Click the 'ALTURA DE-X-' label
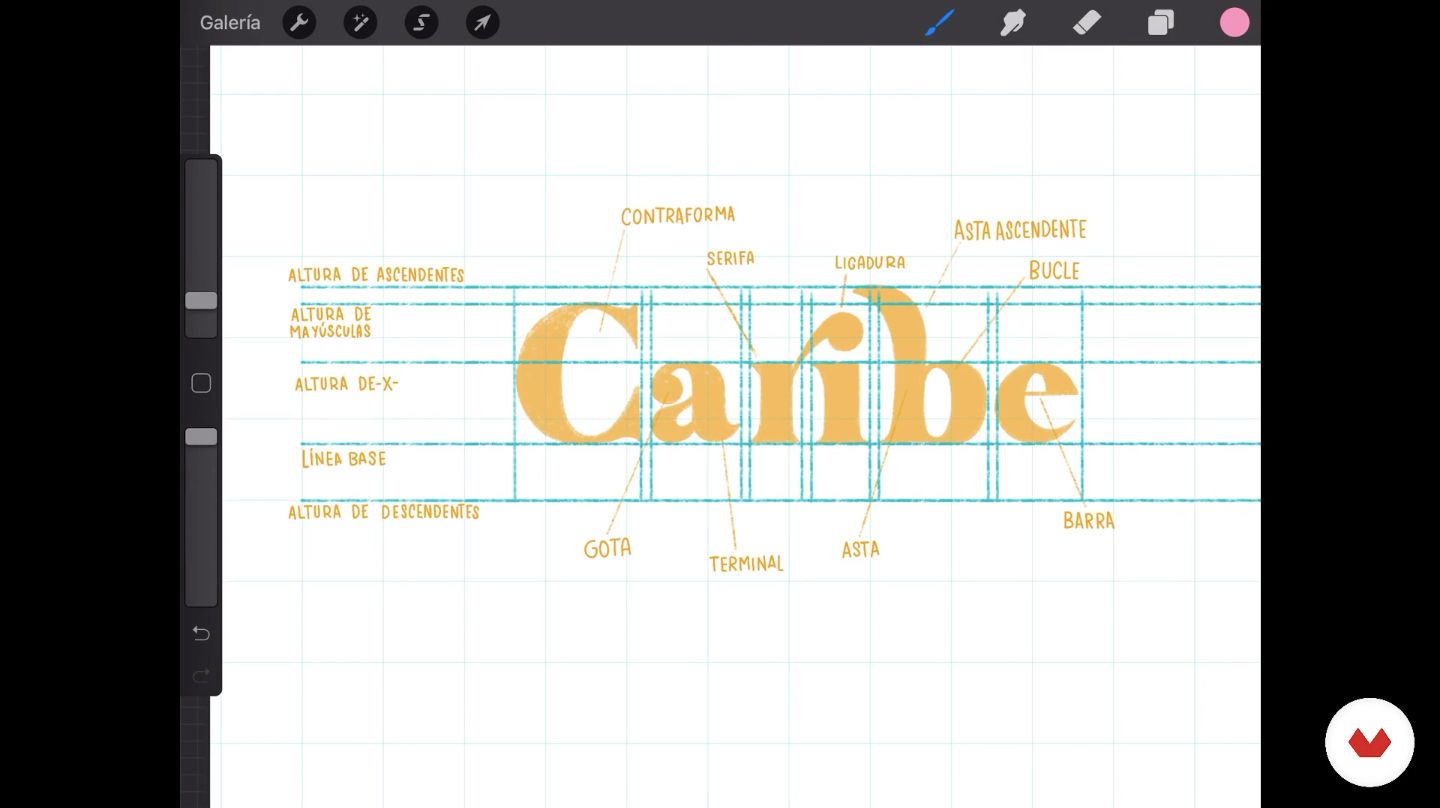 coord(346,384)
